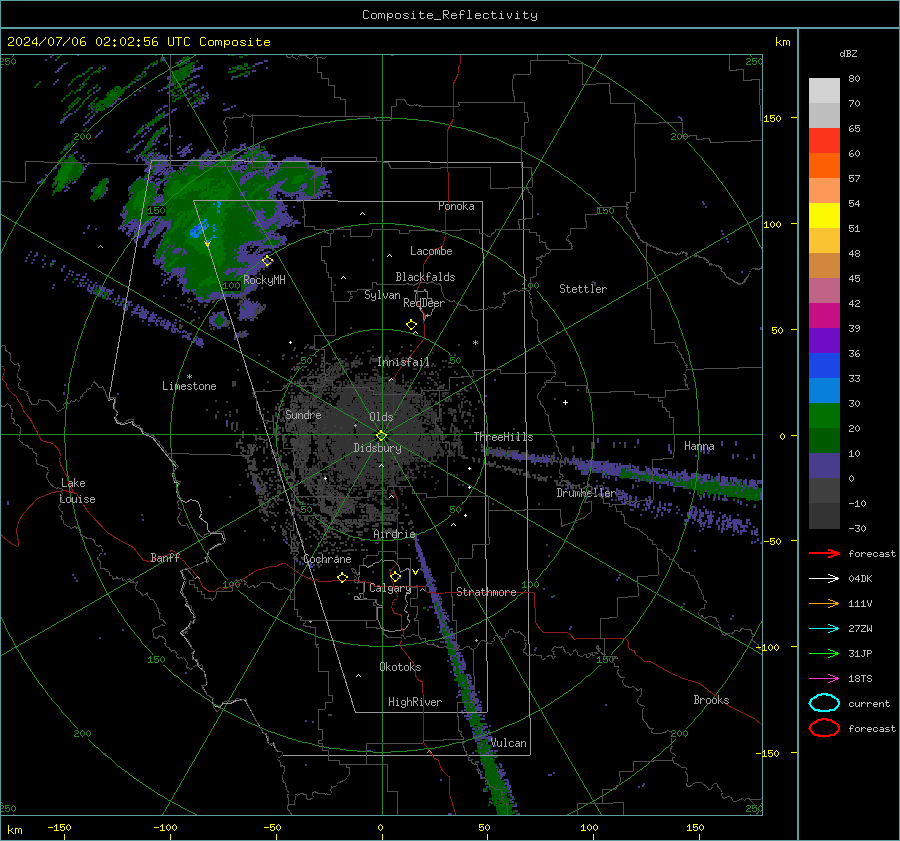
Task: Click the red forecast arrow in the legend
Action: click(x=824, y=553)
